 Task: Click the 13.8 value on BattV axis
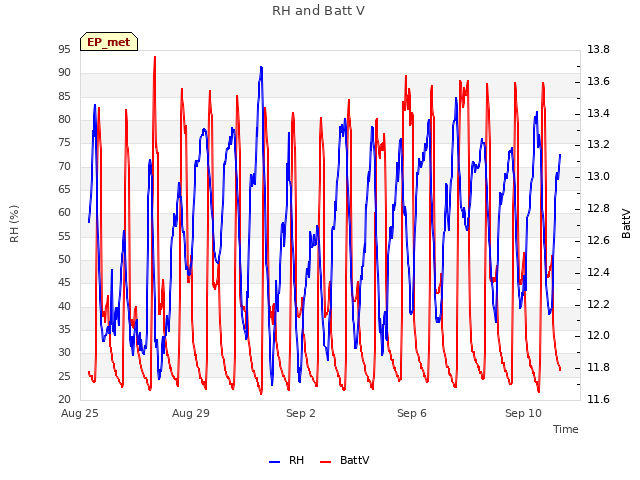pyautogui.click(x=598, y=49)
